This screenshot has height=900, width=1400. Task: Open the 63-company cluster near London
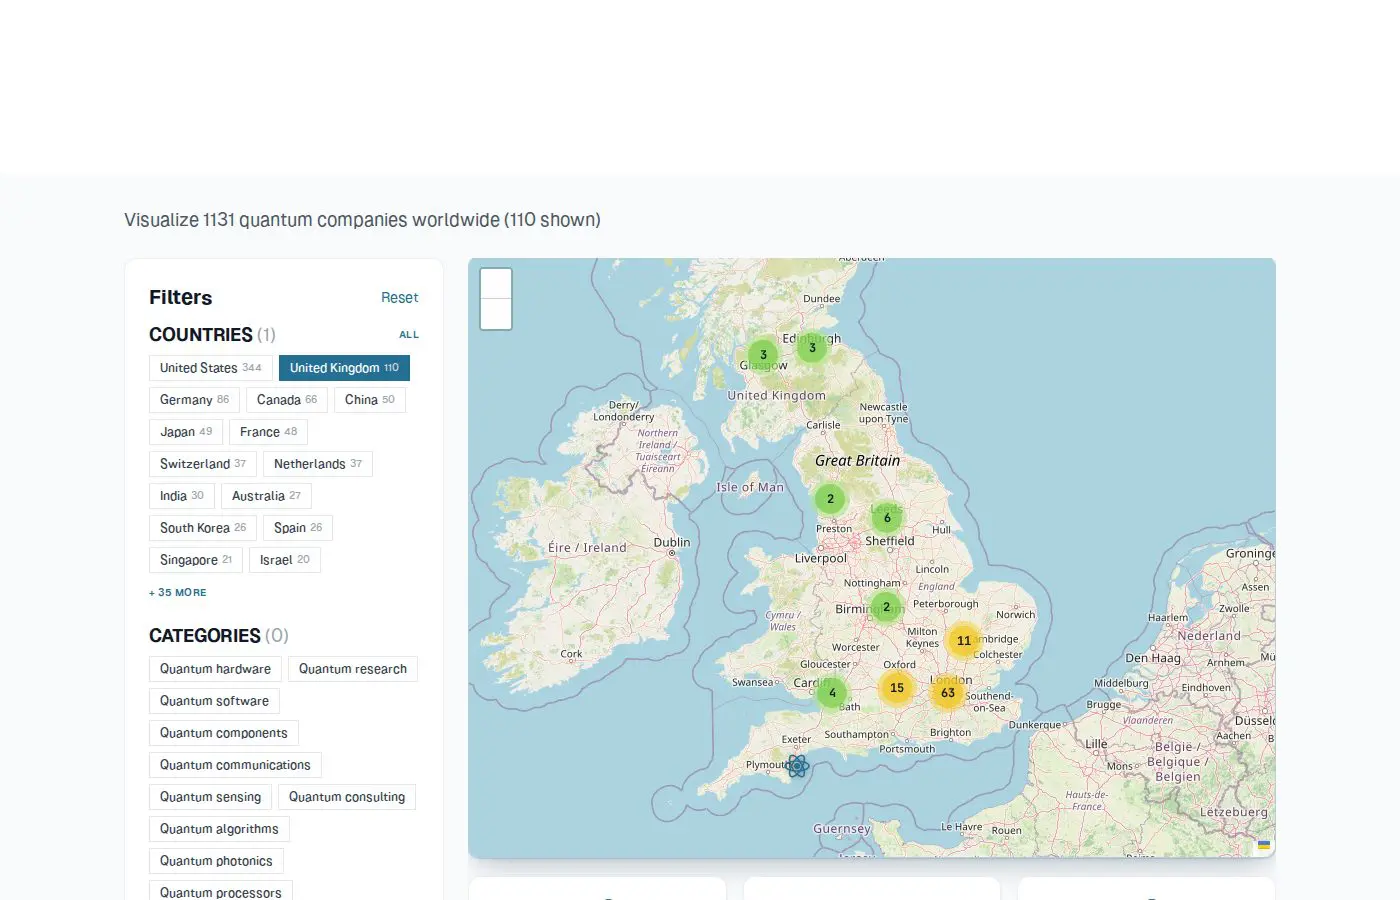coord(947,692)
